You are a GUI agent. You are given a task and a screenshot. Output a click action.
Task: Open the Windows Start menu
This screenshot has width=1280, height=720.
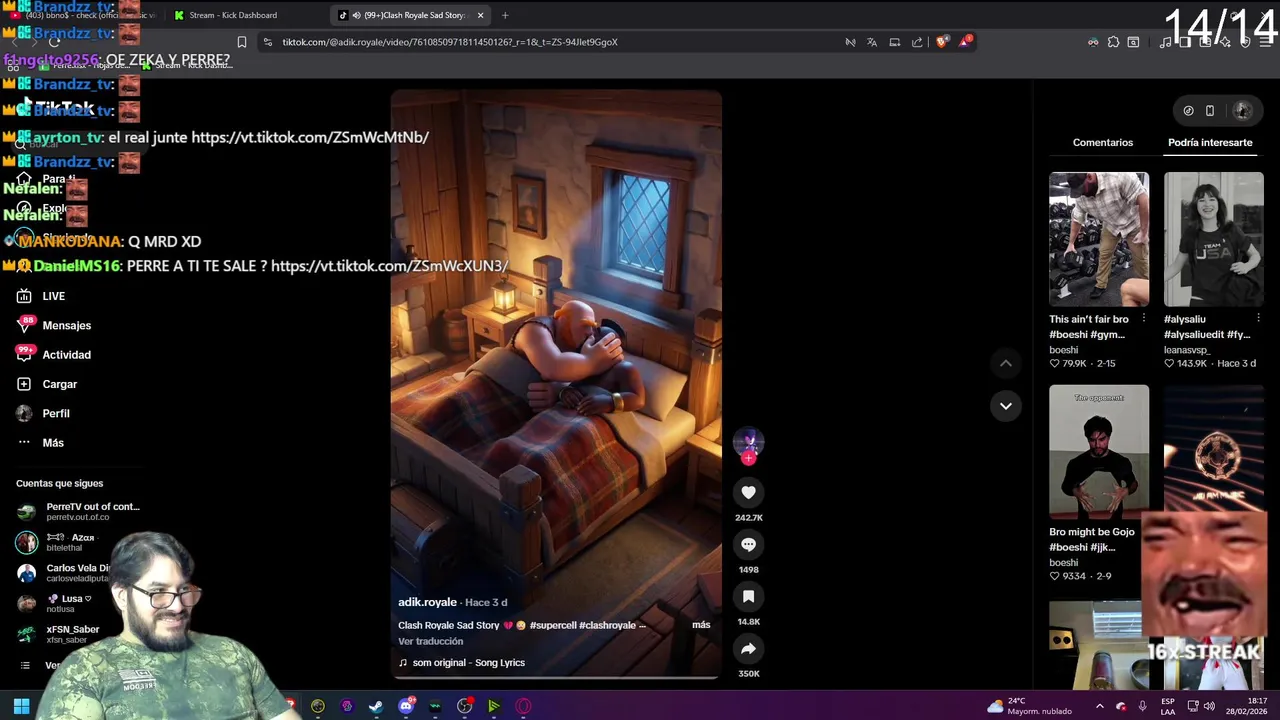pyautogui.click(x=21, y=706)
